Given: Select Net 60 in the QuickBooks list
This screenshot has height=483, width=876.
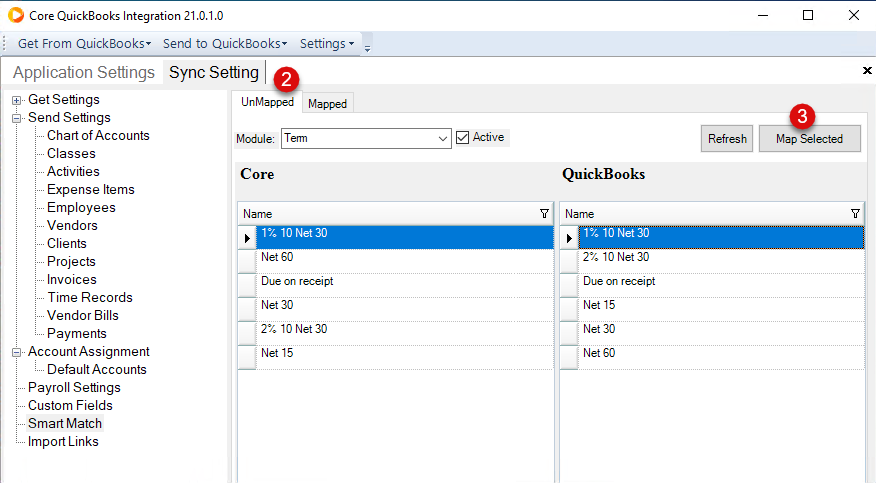Looking at the screenshot, I should (x=721, y=357).
